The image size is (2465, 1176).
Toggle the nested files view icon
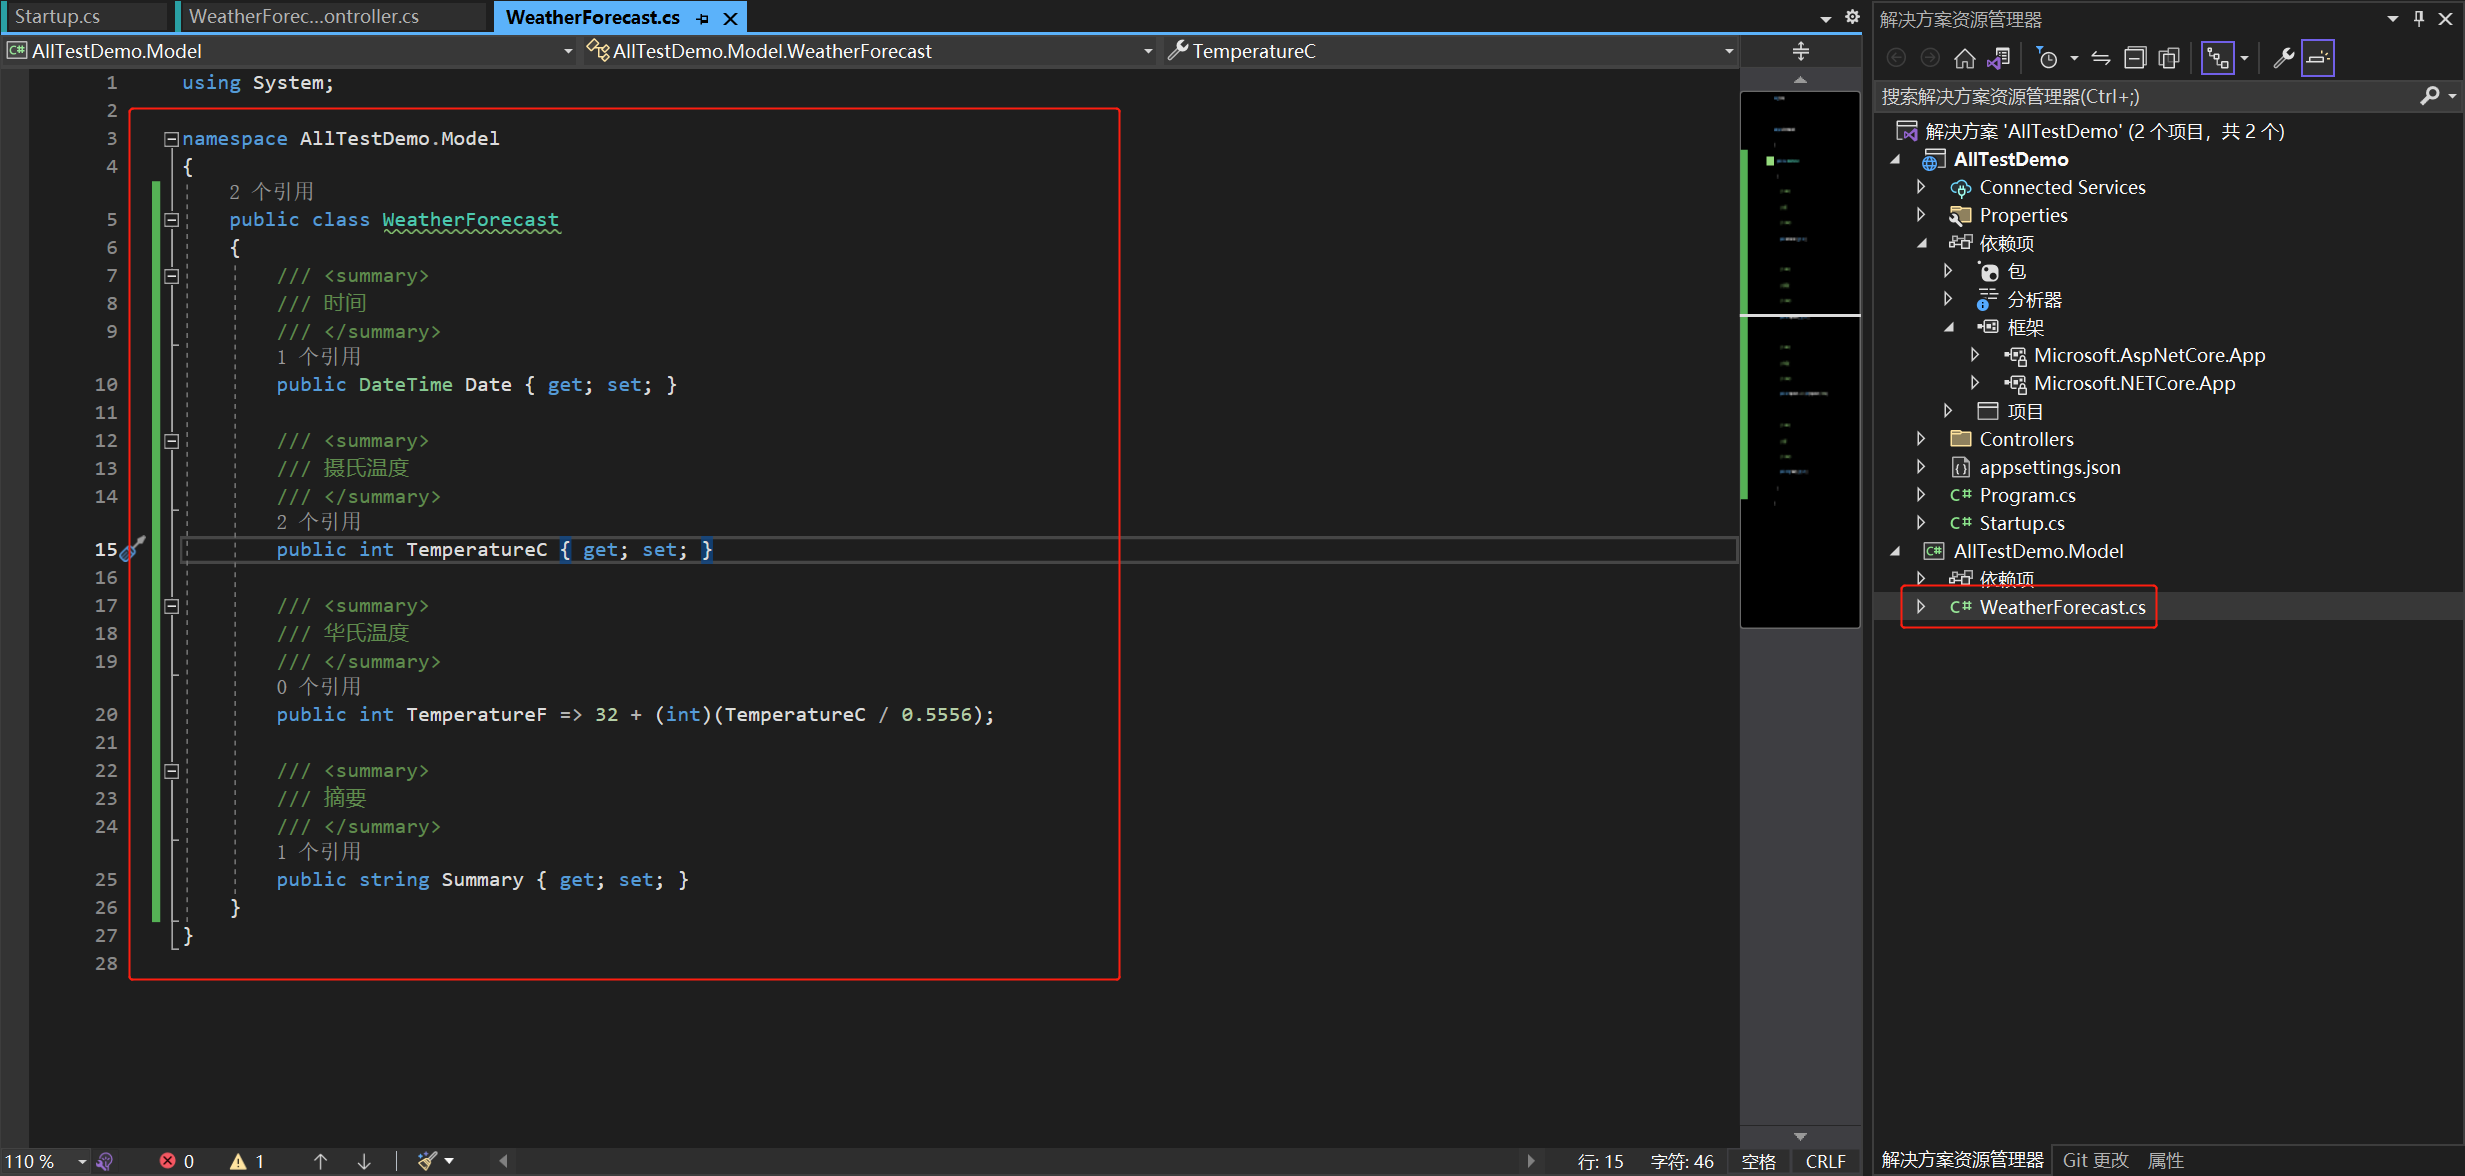[2217, 58]
